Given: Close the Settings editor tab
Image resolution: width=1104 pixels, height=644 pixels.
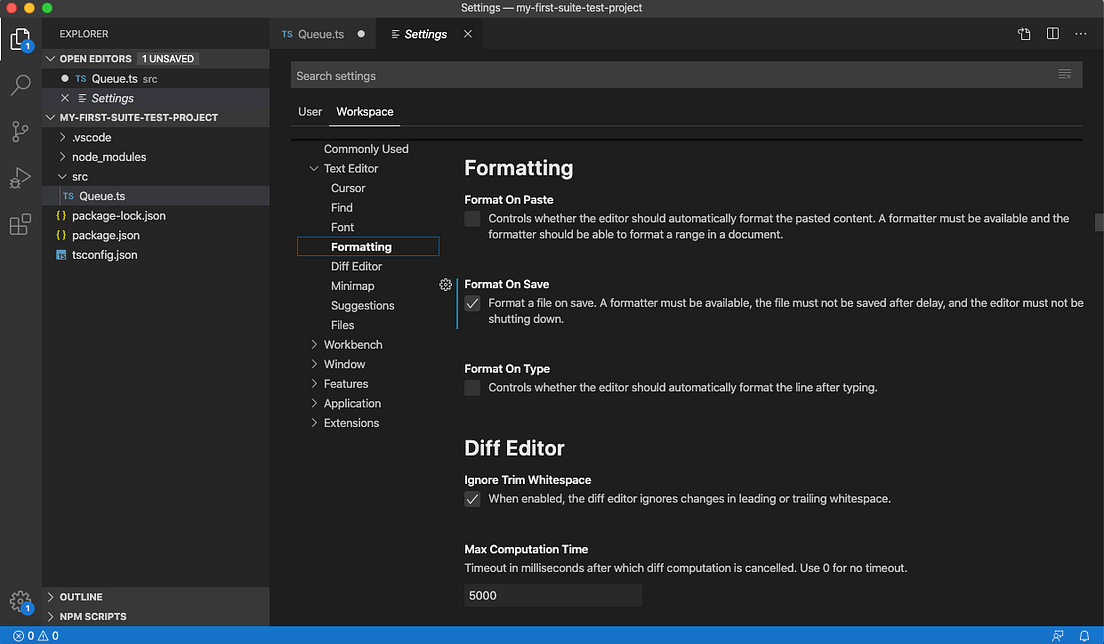Looking at the screenshot, I should click(x=468, y=34).
